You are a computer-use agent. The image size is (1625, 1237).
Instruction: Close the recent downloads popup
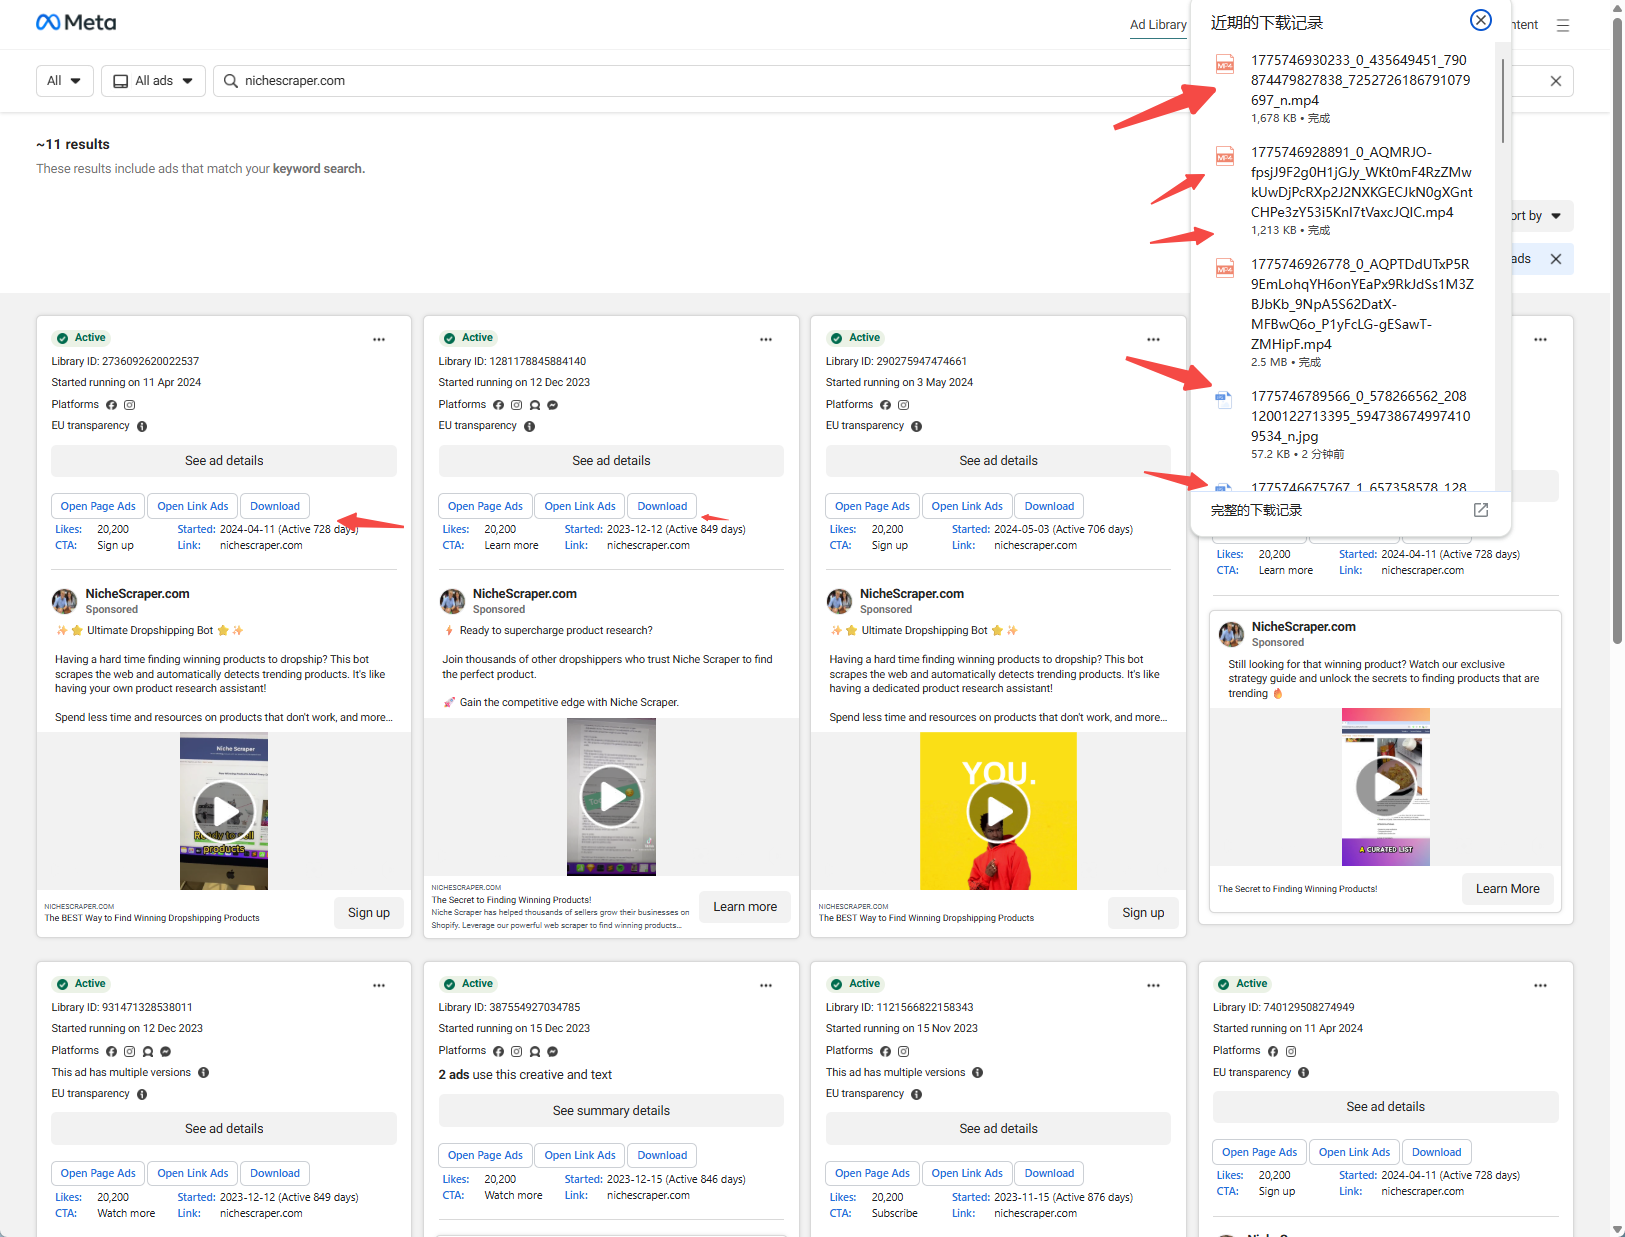pyautogui.click(x=1481, y=20)
